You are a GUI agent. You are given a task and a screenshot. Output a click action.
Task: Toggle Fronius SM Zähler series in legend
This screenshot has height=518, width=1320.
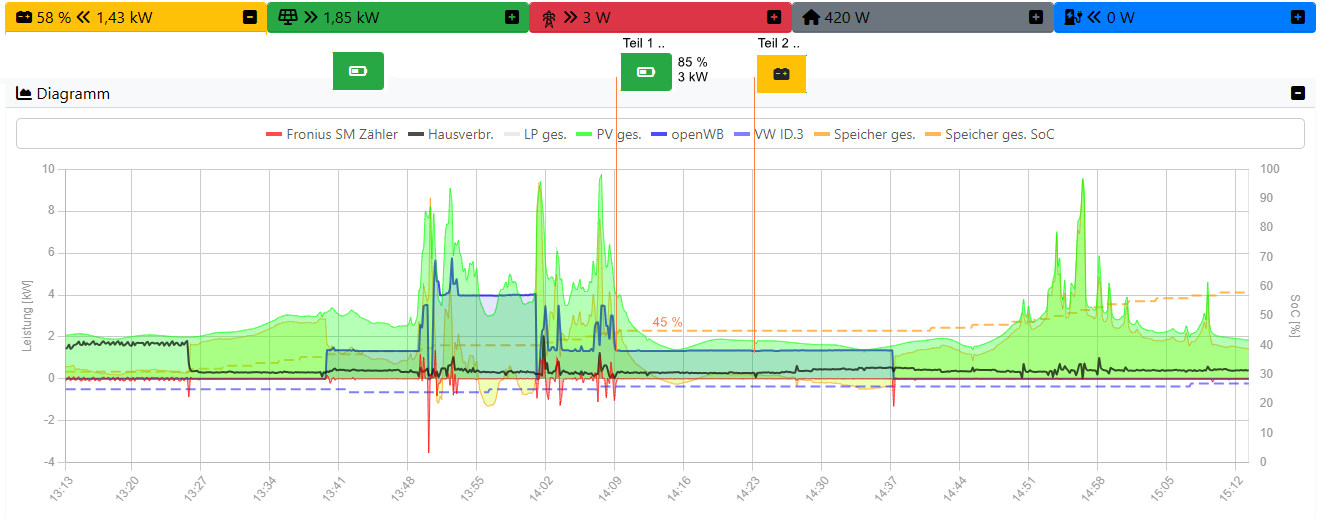(331, 134)
